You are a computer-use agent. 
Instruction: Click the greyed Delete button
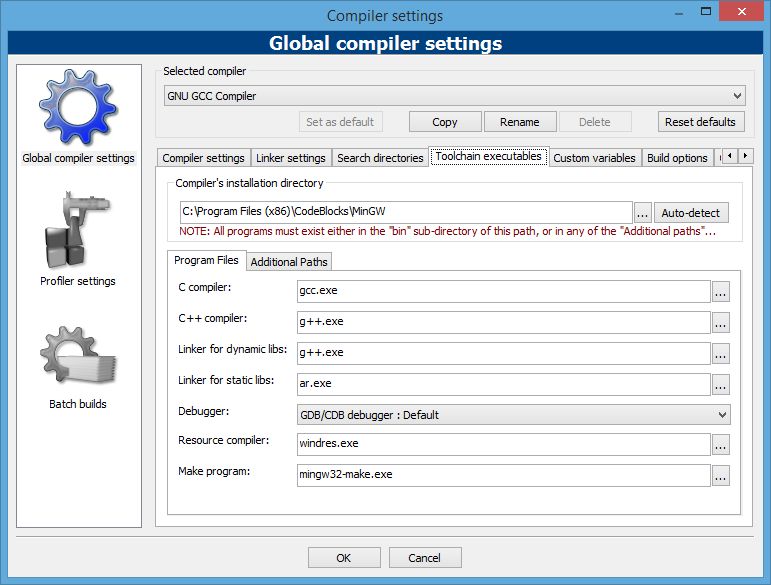point(595,122)
